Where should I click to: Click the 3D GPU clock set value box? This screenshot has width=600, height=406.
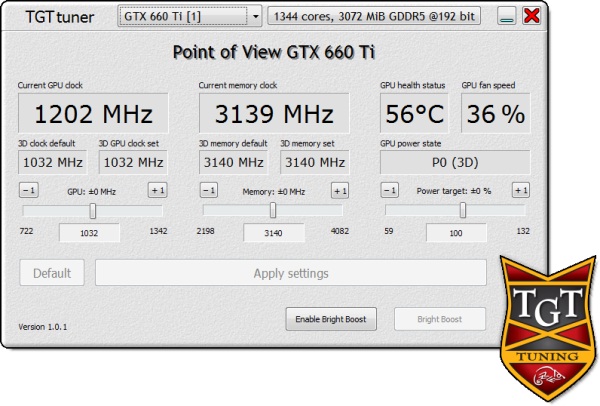pyautogui.click(x=133, y=162)
